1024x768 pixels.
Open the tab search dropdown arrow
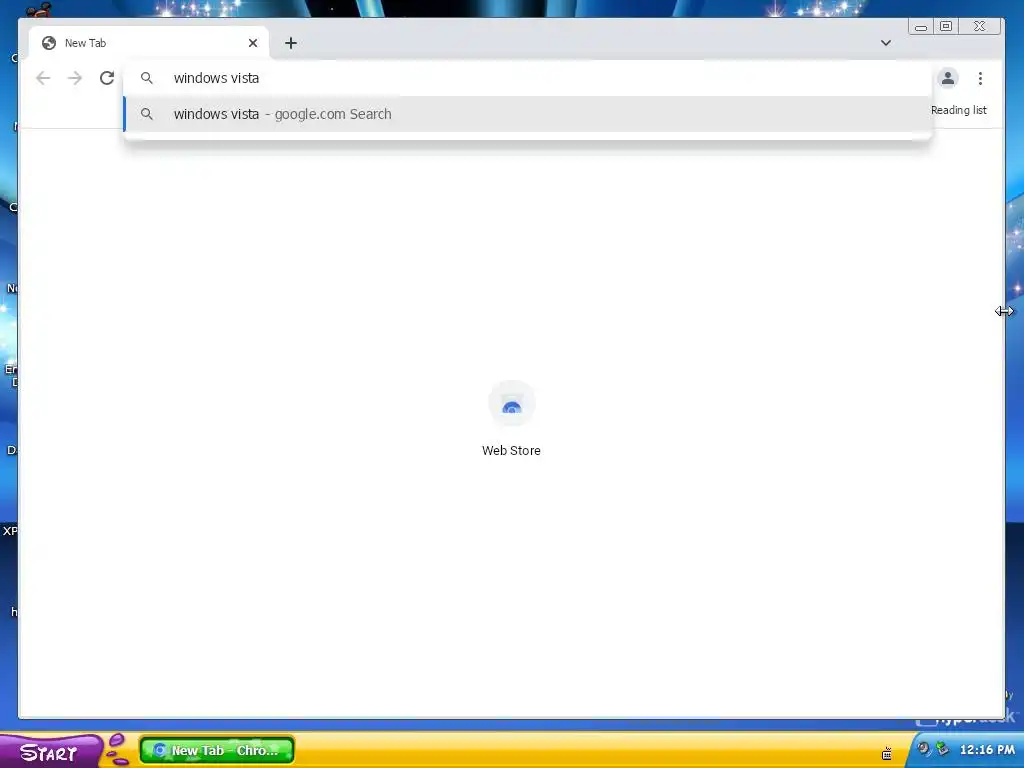pyautogui.click(x=886, y=43)
